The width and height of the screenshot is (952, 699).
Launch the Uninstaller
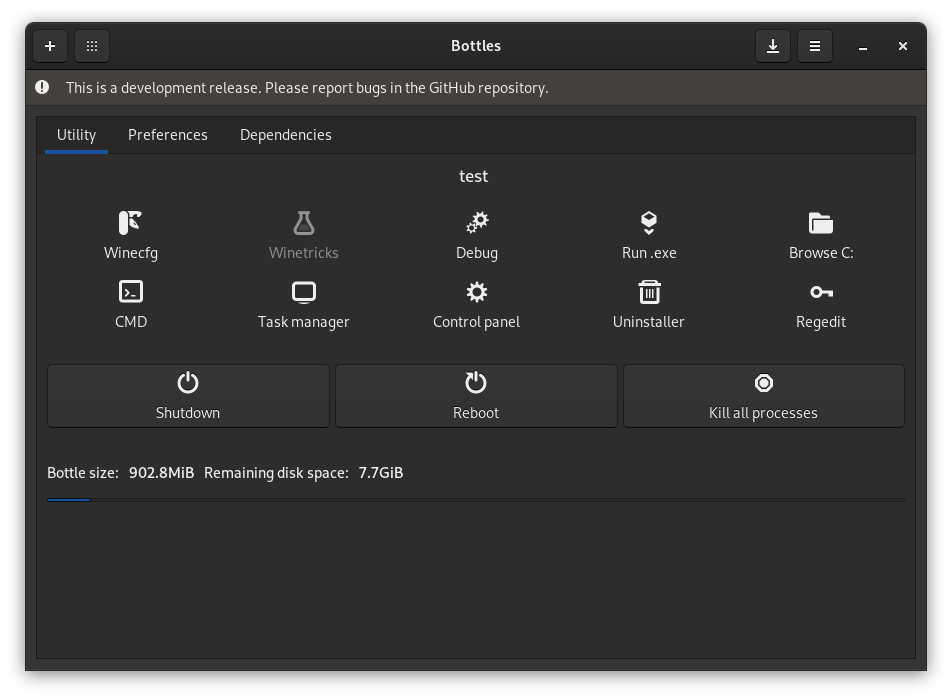pos(649,305)
